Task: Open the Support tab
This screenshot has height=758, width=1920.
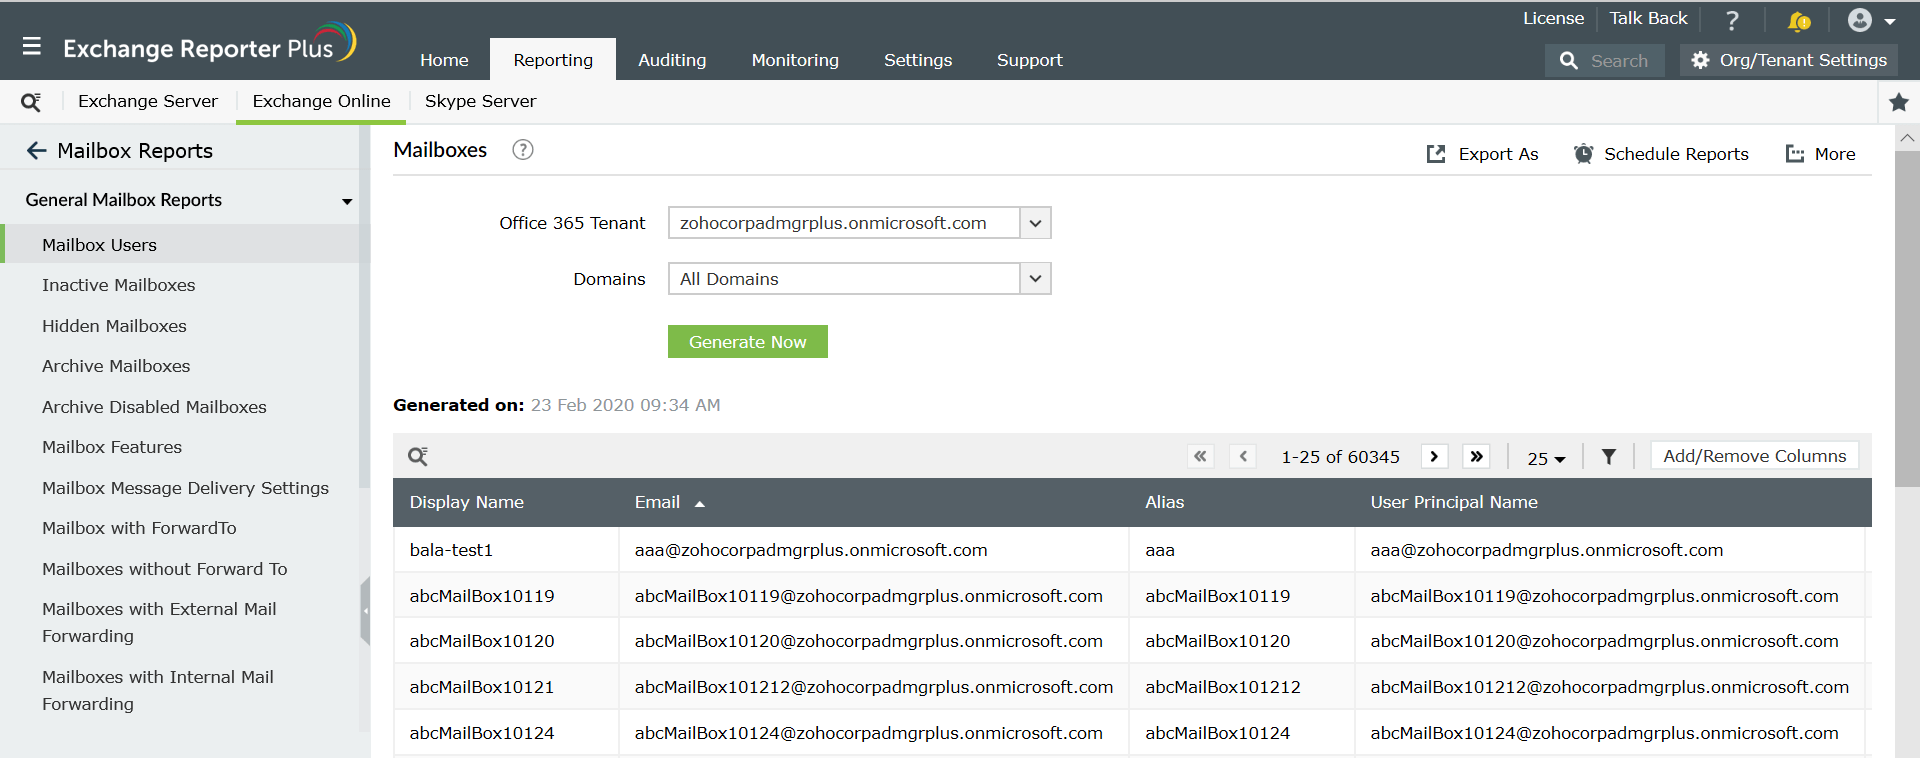Action: point(1029,60)
